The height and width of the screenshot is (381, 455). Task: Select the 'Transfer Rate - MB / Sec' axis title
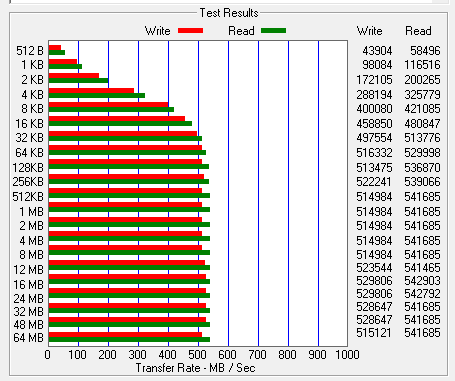[x=195, y=368]
